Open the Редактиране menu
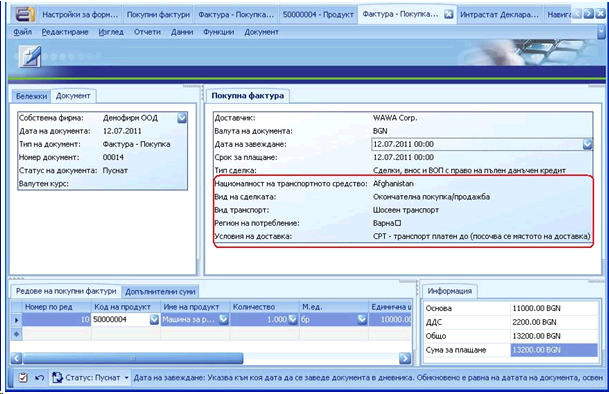Image resolution: width=609 pixels, height=394 pixels. [65, 32]
